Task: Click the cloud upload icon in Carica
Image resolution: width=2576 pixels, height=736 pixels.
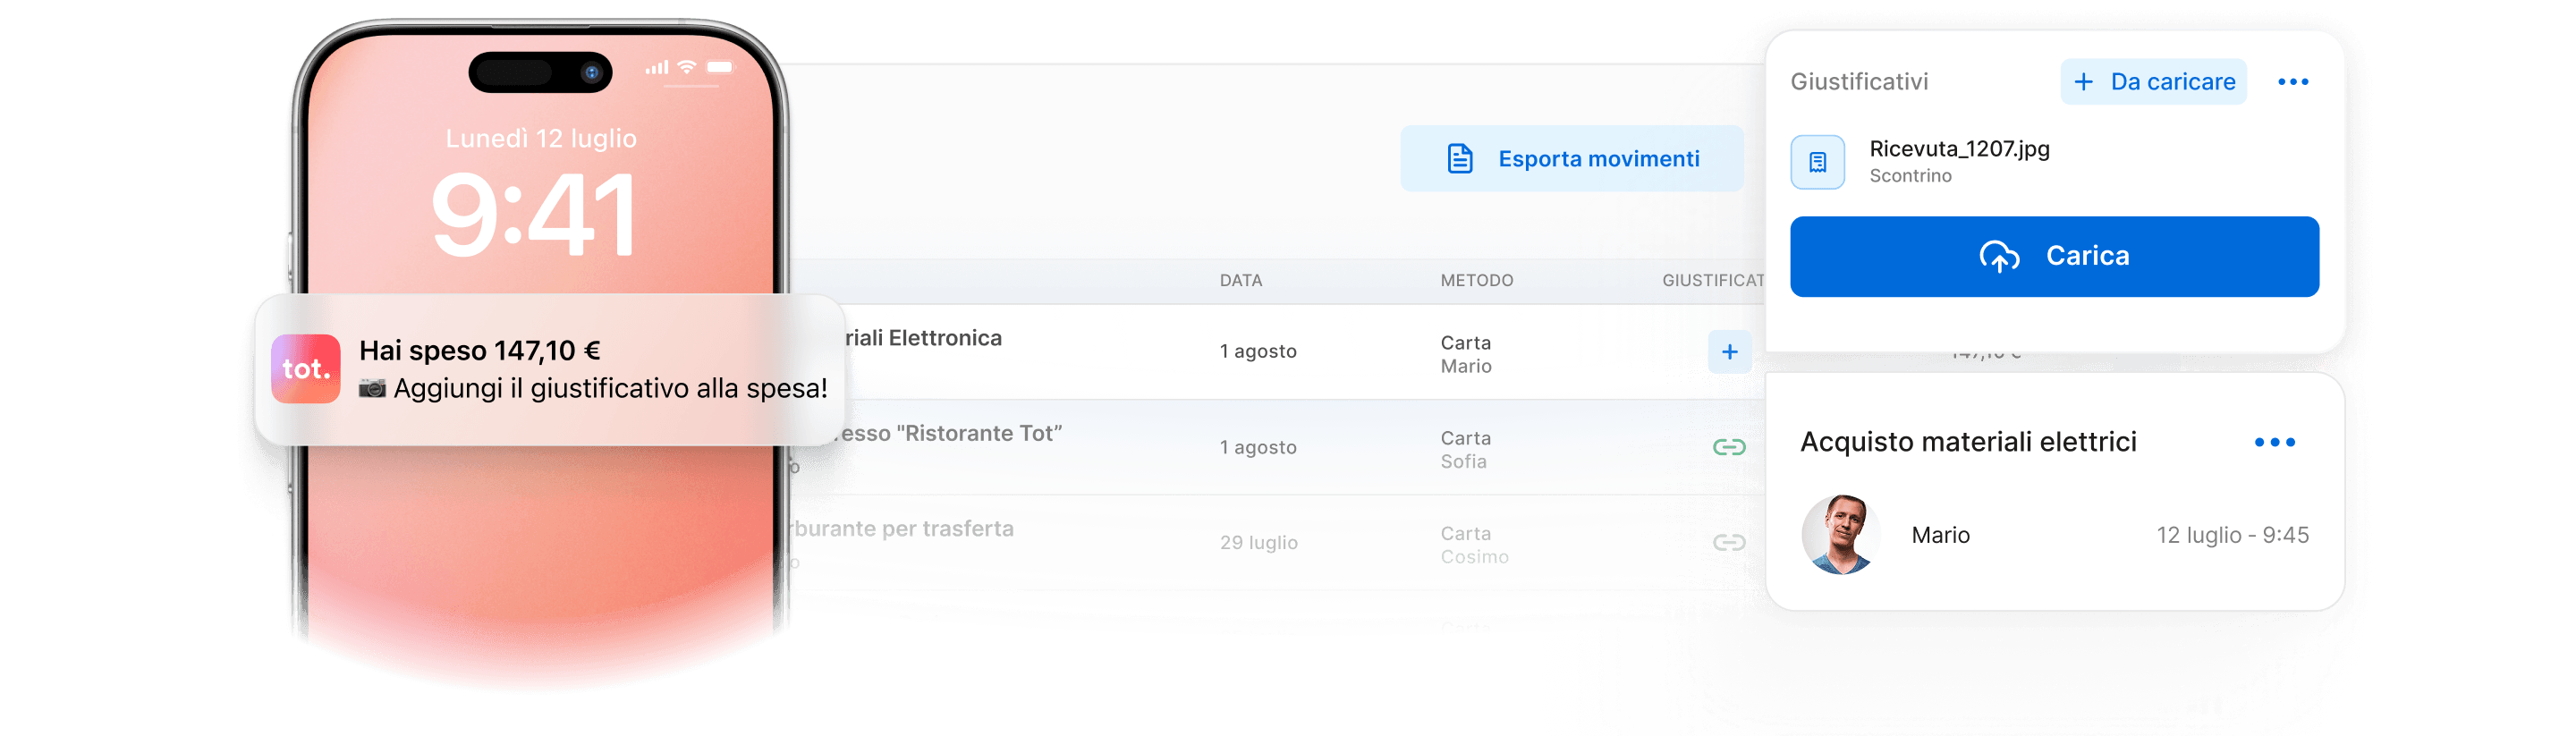Action: coord(1999,256)
